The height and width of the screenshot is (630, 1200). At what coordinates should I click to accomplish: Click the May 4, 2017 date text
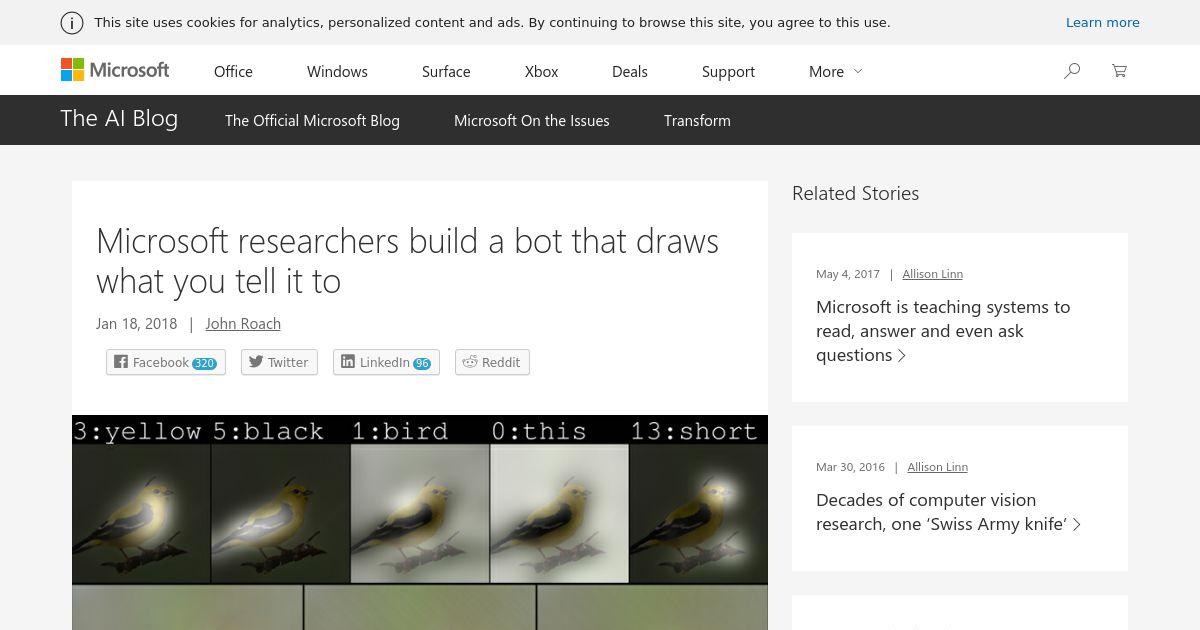point(848,274)
